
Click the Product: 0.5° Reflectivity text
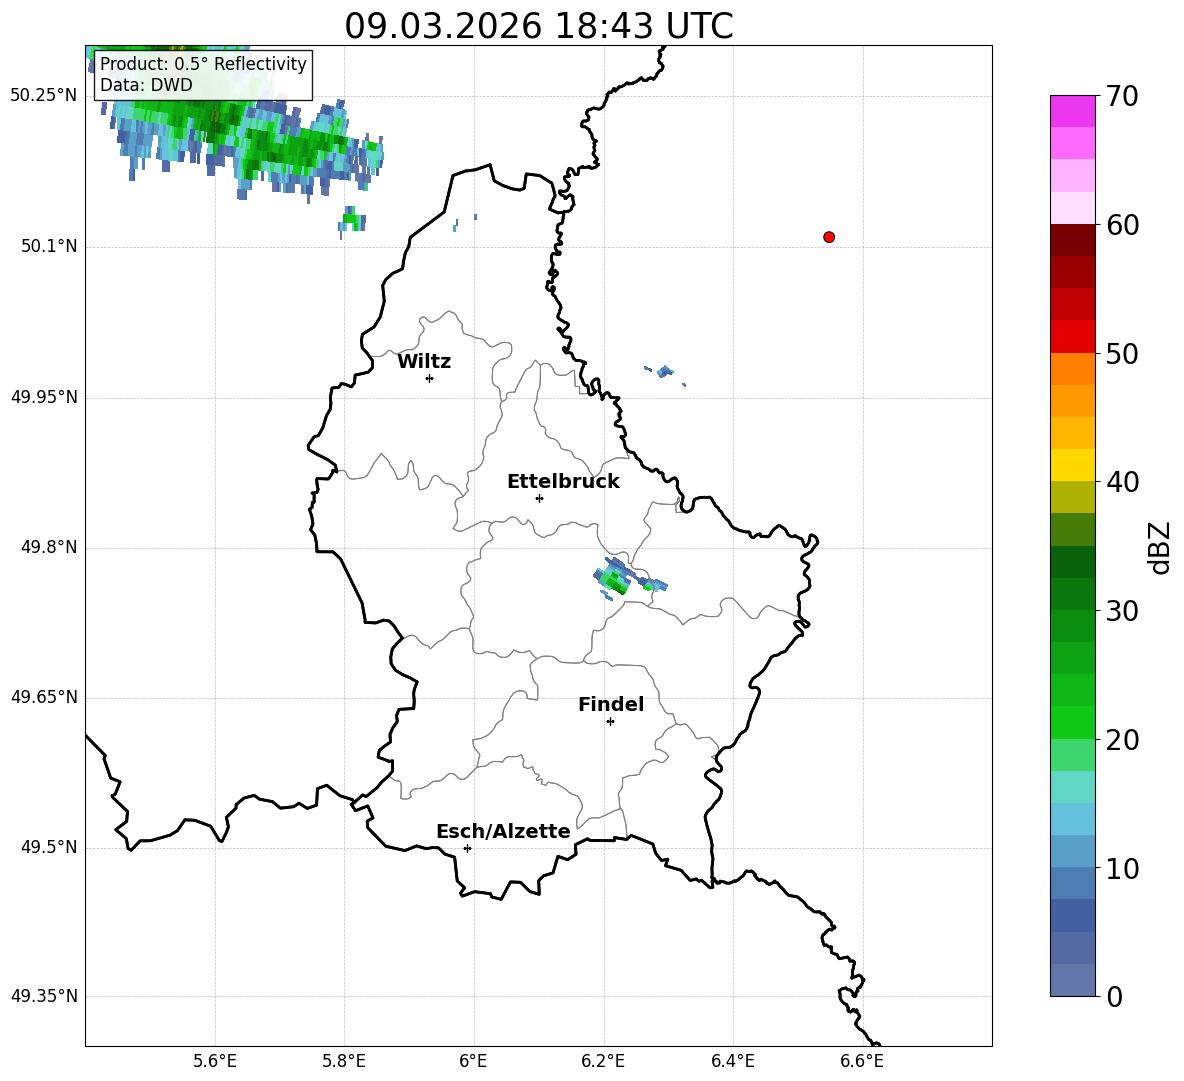[x=203, y=63]
